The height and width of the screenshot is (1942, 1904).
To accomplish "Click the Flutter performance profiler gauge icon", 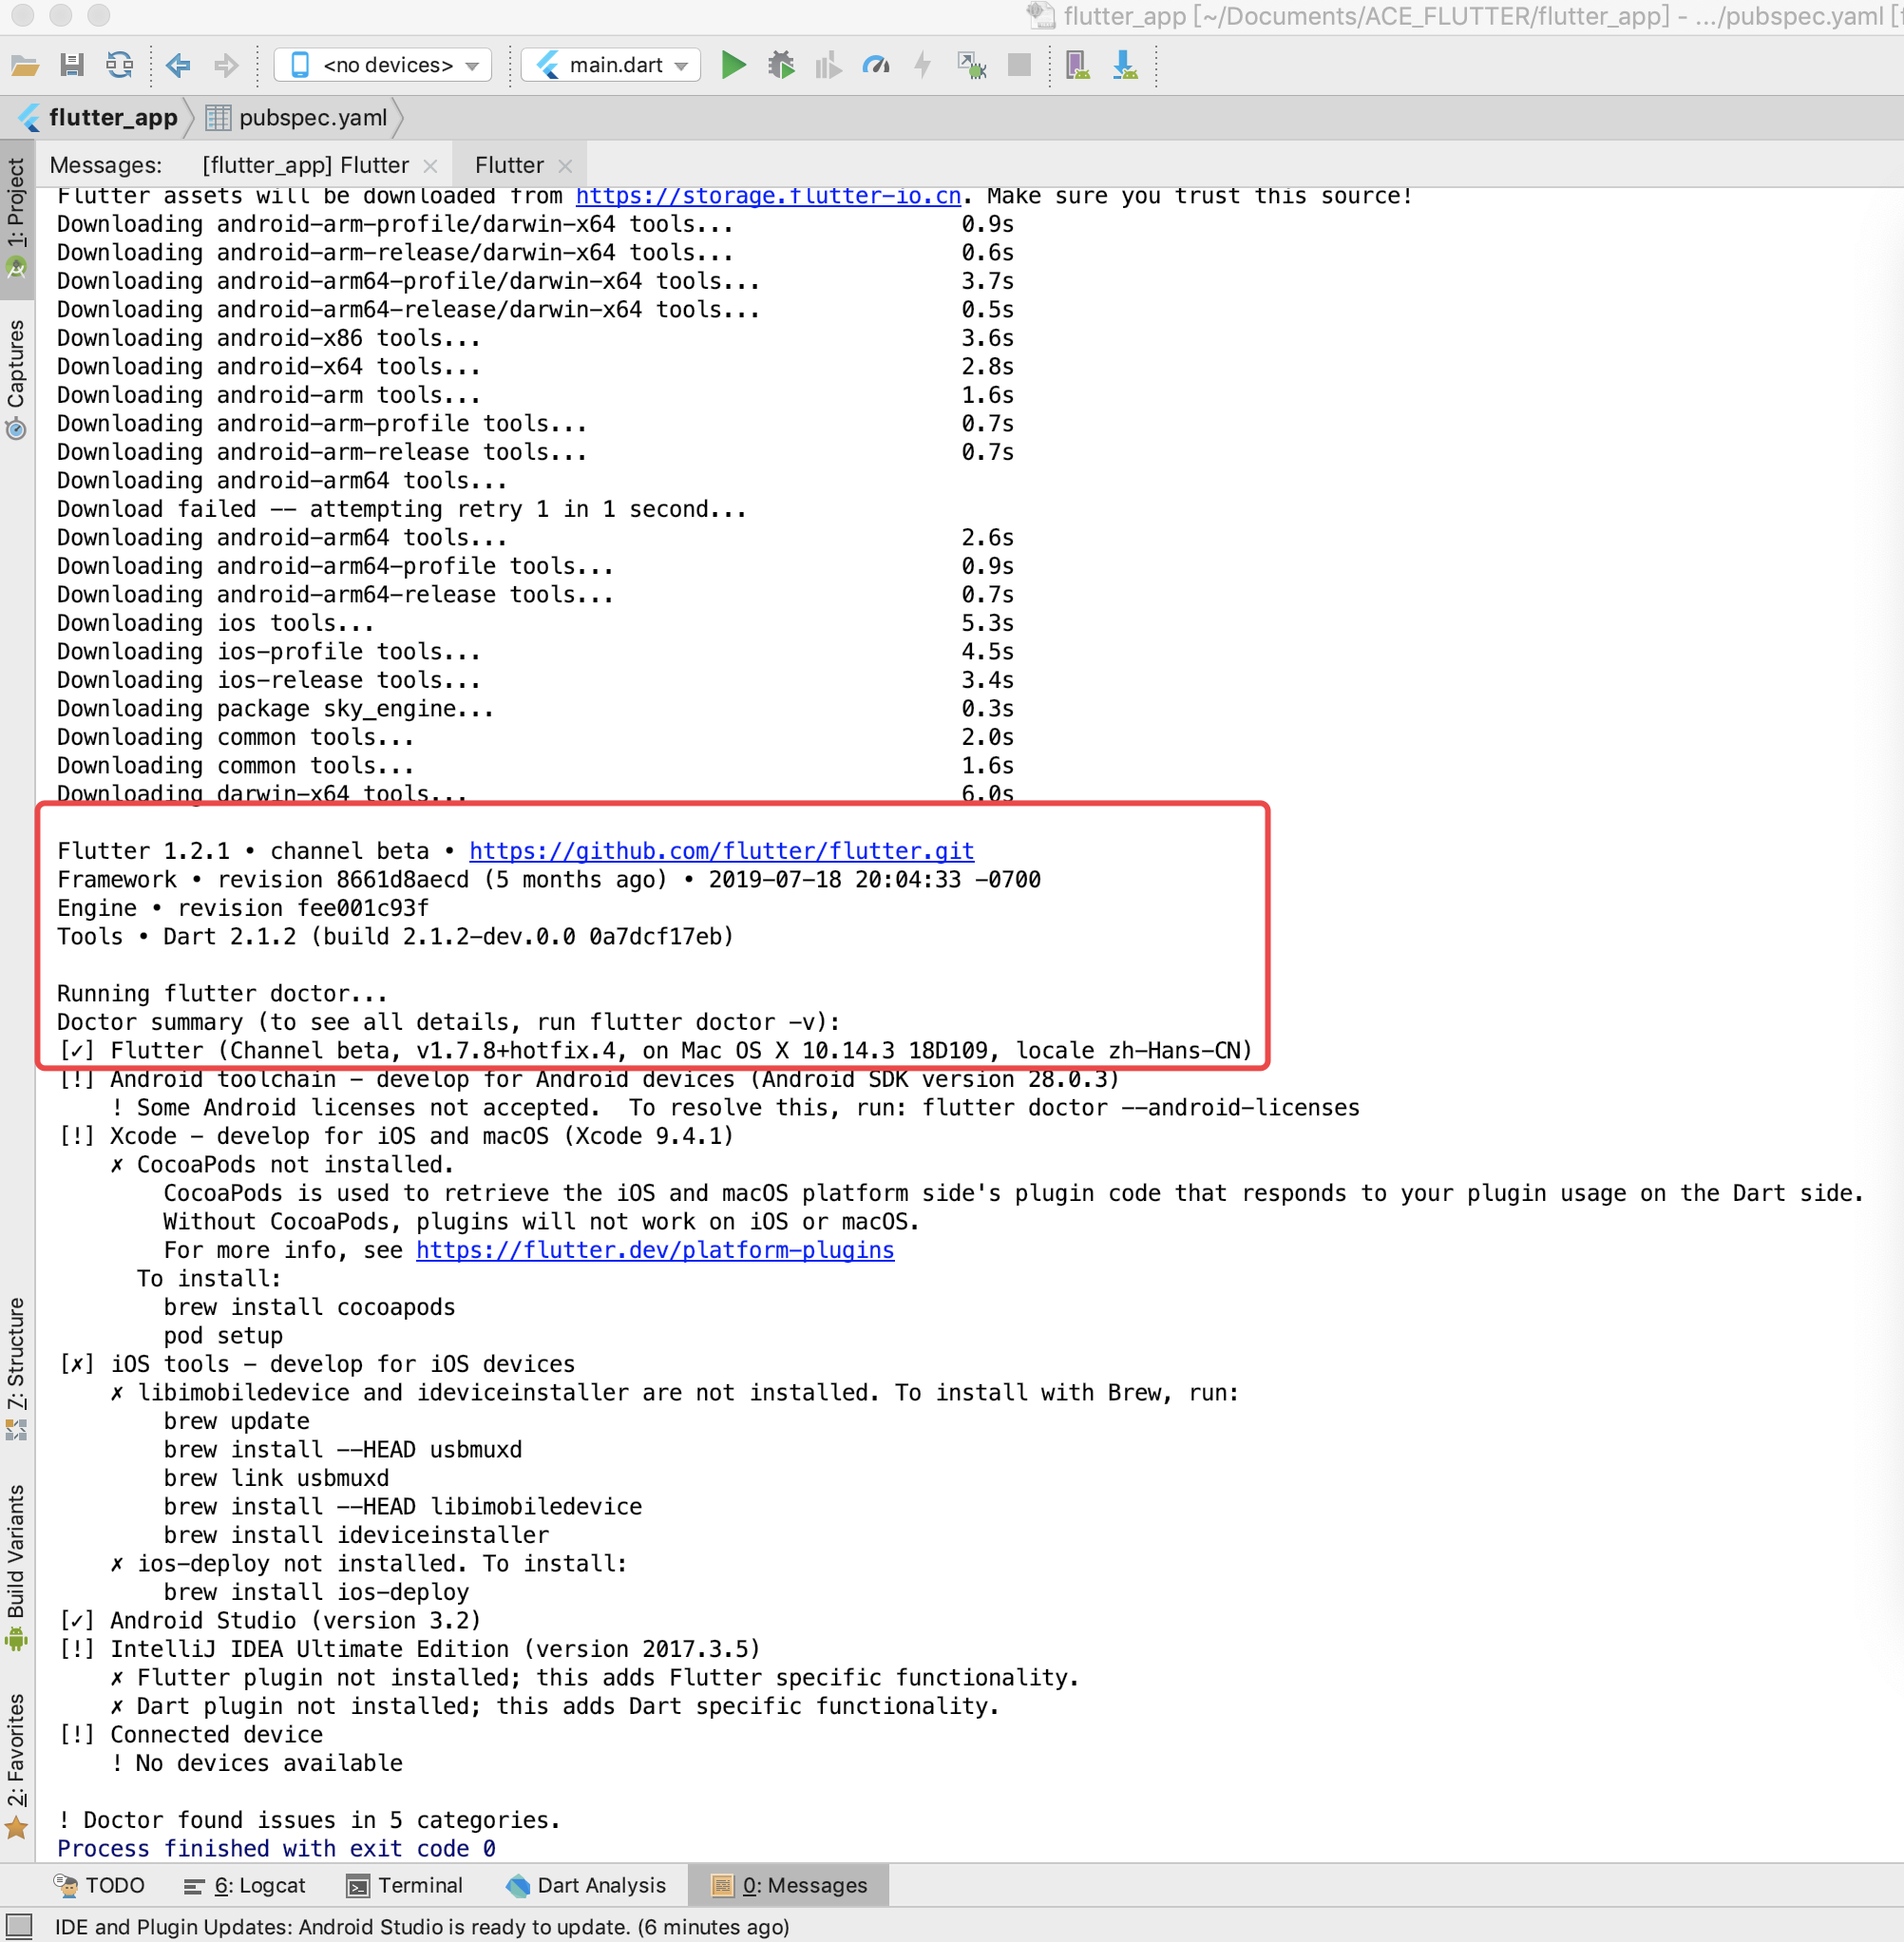I will point(876,65).
